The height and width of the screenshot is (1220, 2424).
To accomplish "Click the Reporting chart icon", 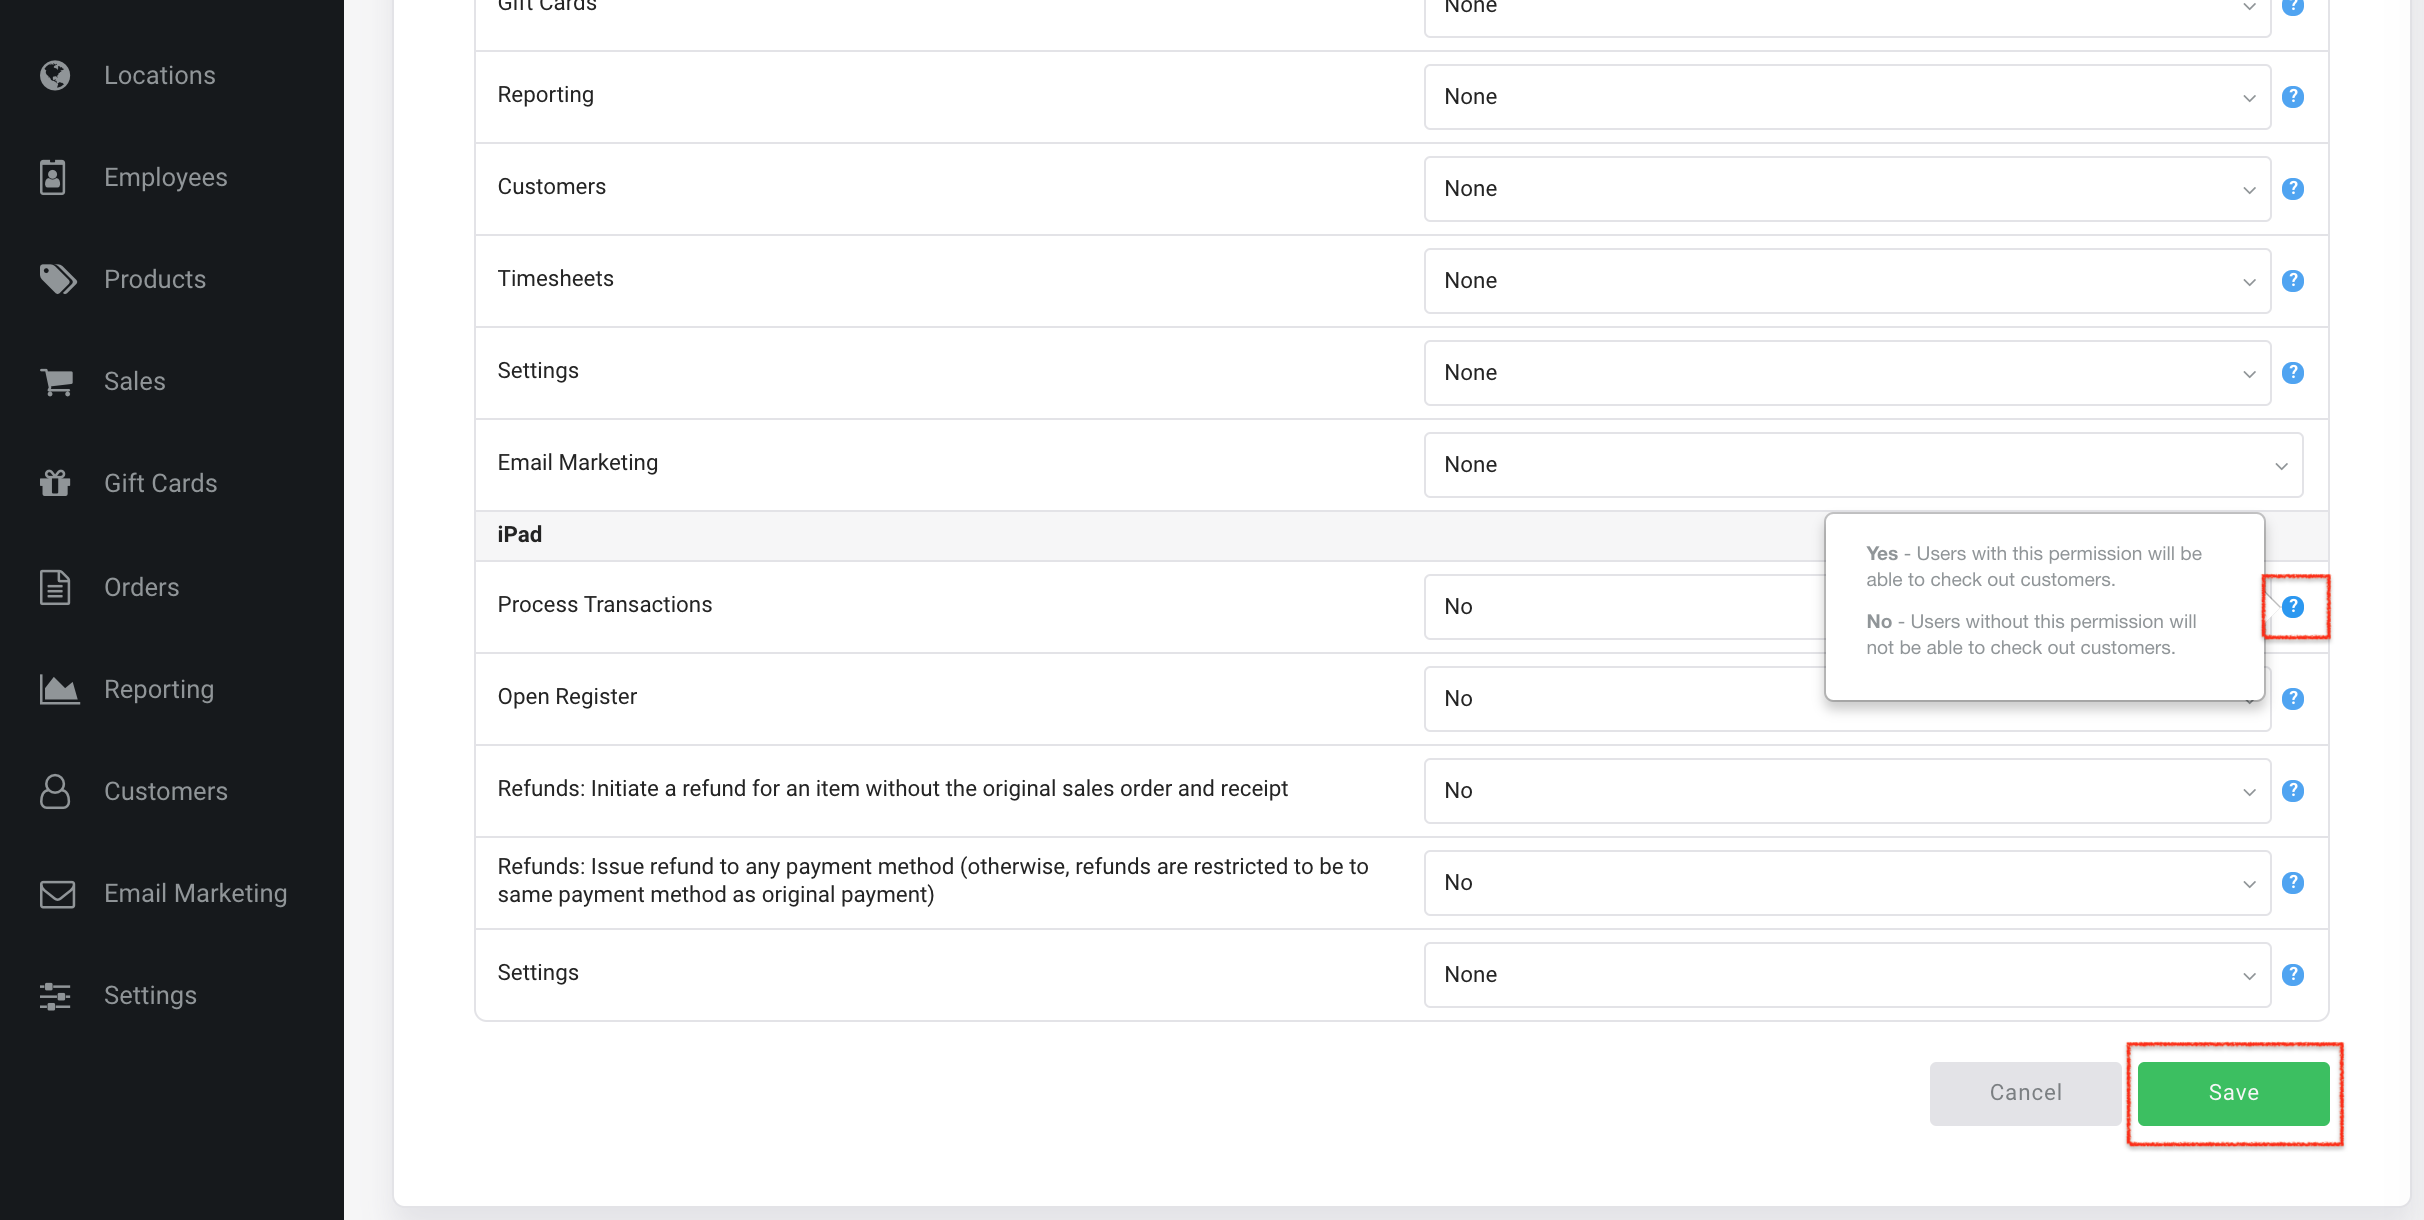I will pyautogui.click(x=59, y=689).
